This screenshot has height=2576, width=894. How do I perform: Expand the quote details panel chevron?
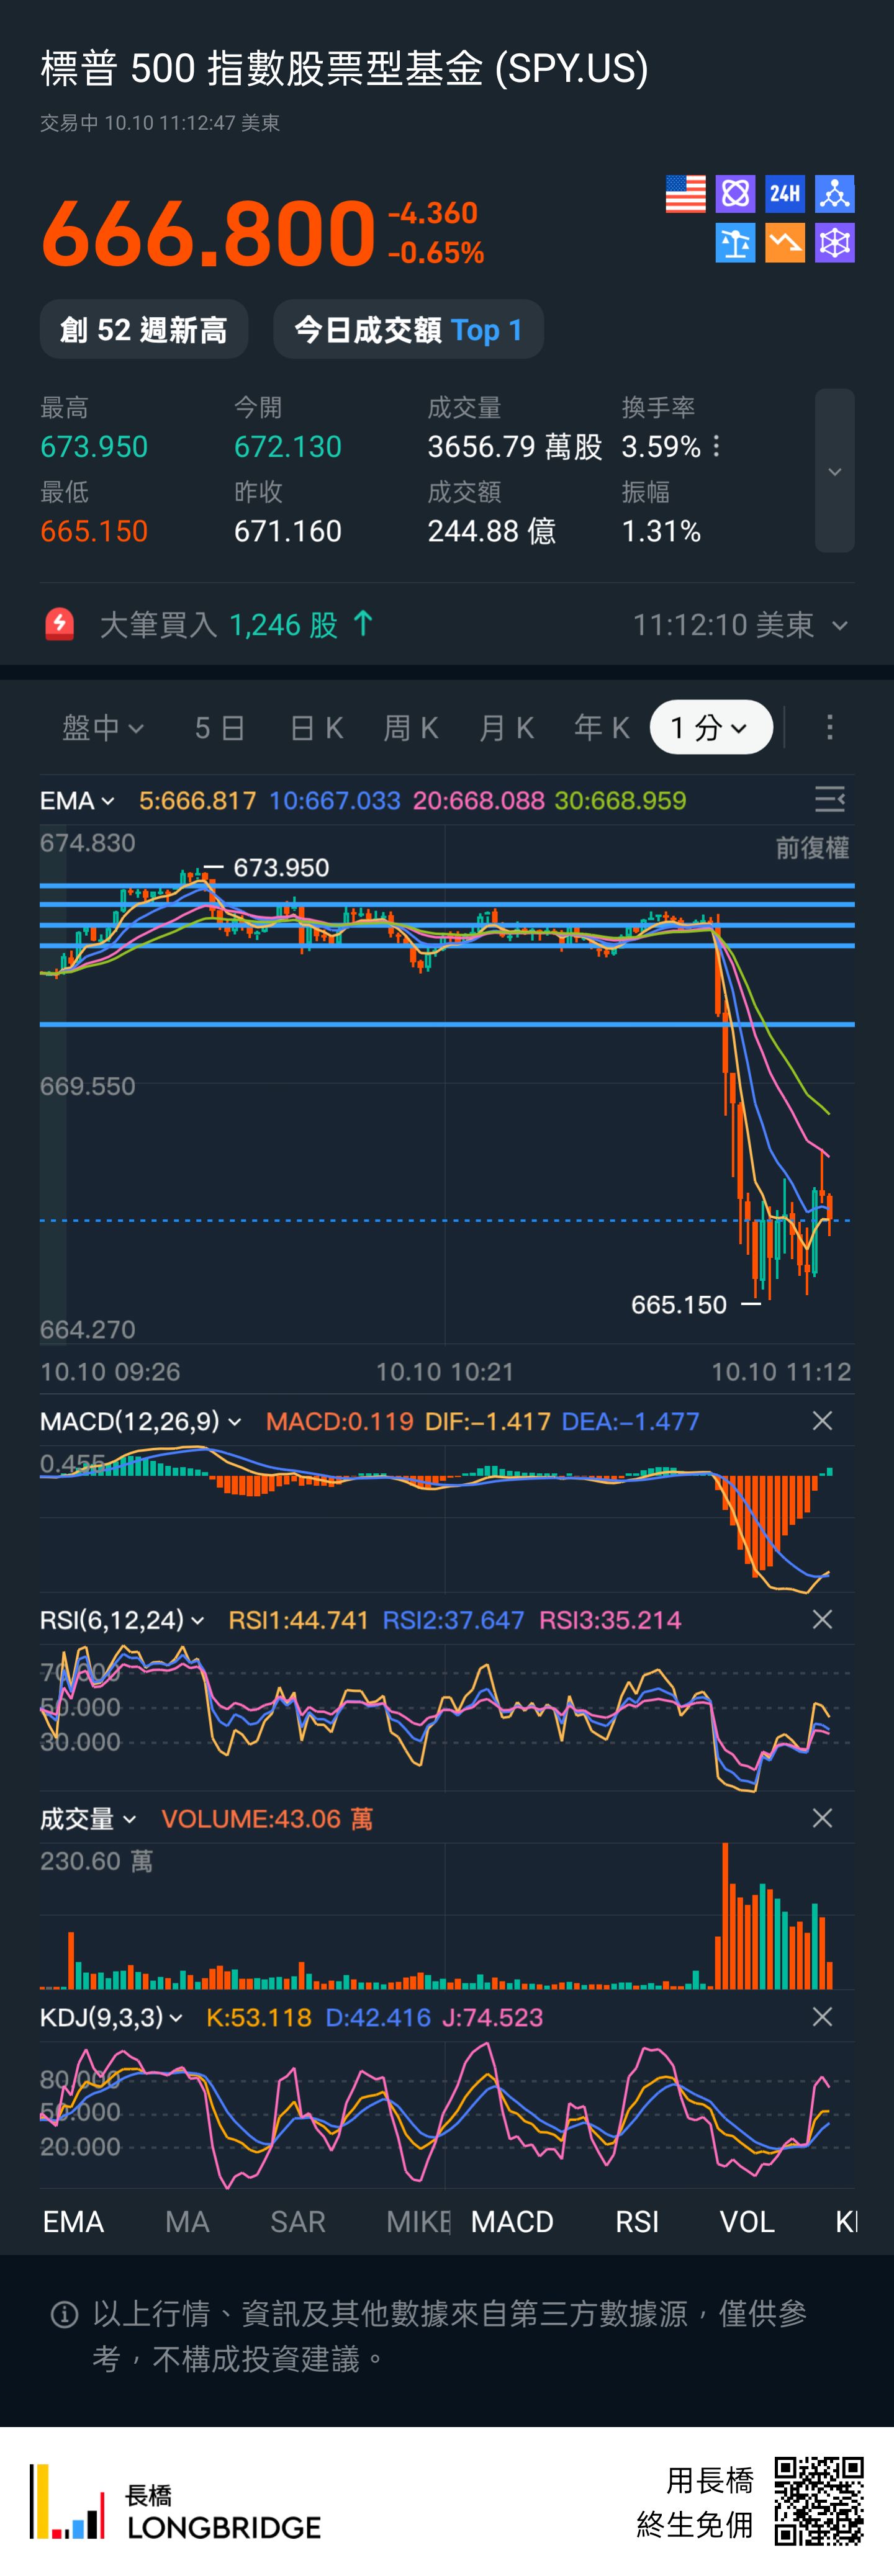(834, 471)
